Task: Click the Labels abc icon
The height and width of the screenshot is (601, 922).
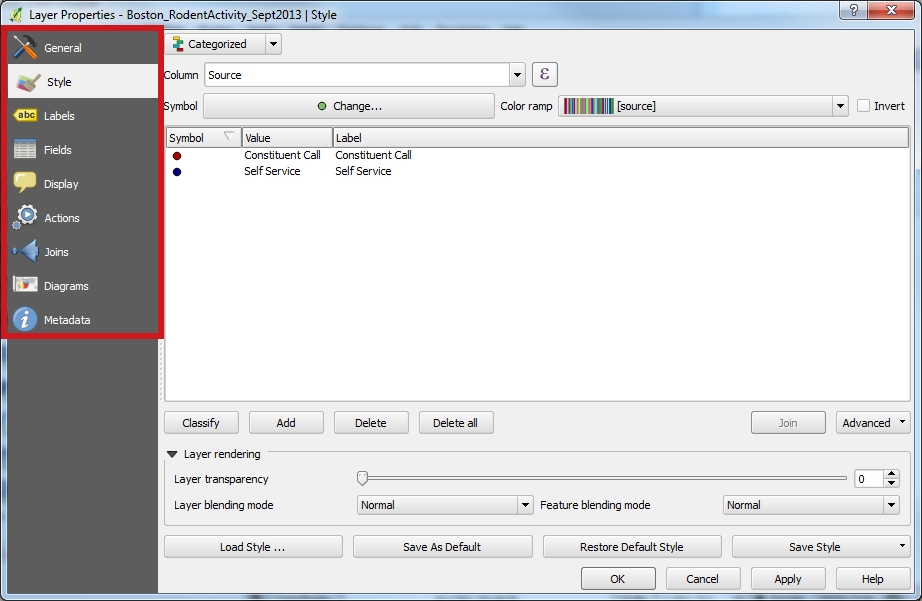Action: 25,116
